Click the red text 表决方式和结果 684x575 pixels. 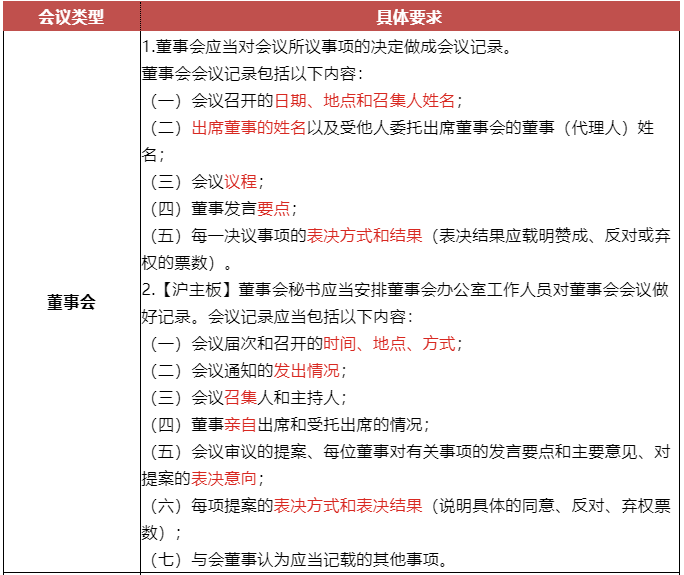click(364, 236)
